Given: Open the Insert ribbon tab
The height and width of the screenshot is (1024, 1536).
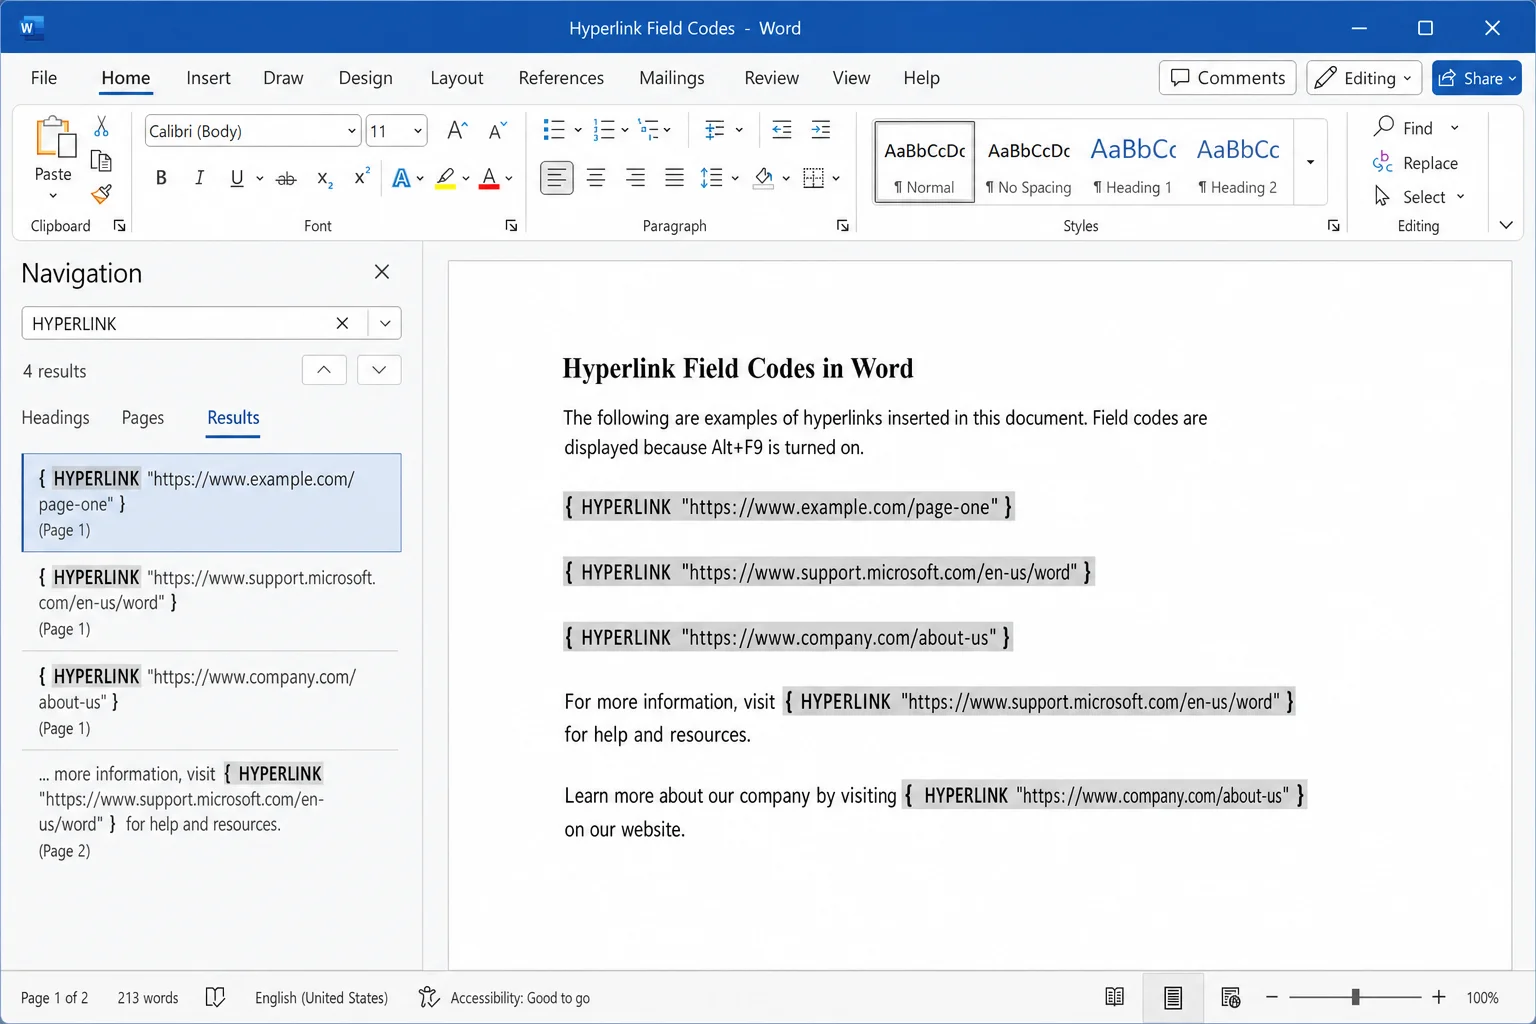Looking at the screenshot, I should [208, 78].
